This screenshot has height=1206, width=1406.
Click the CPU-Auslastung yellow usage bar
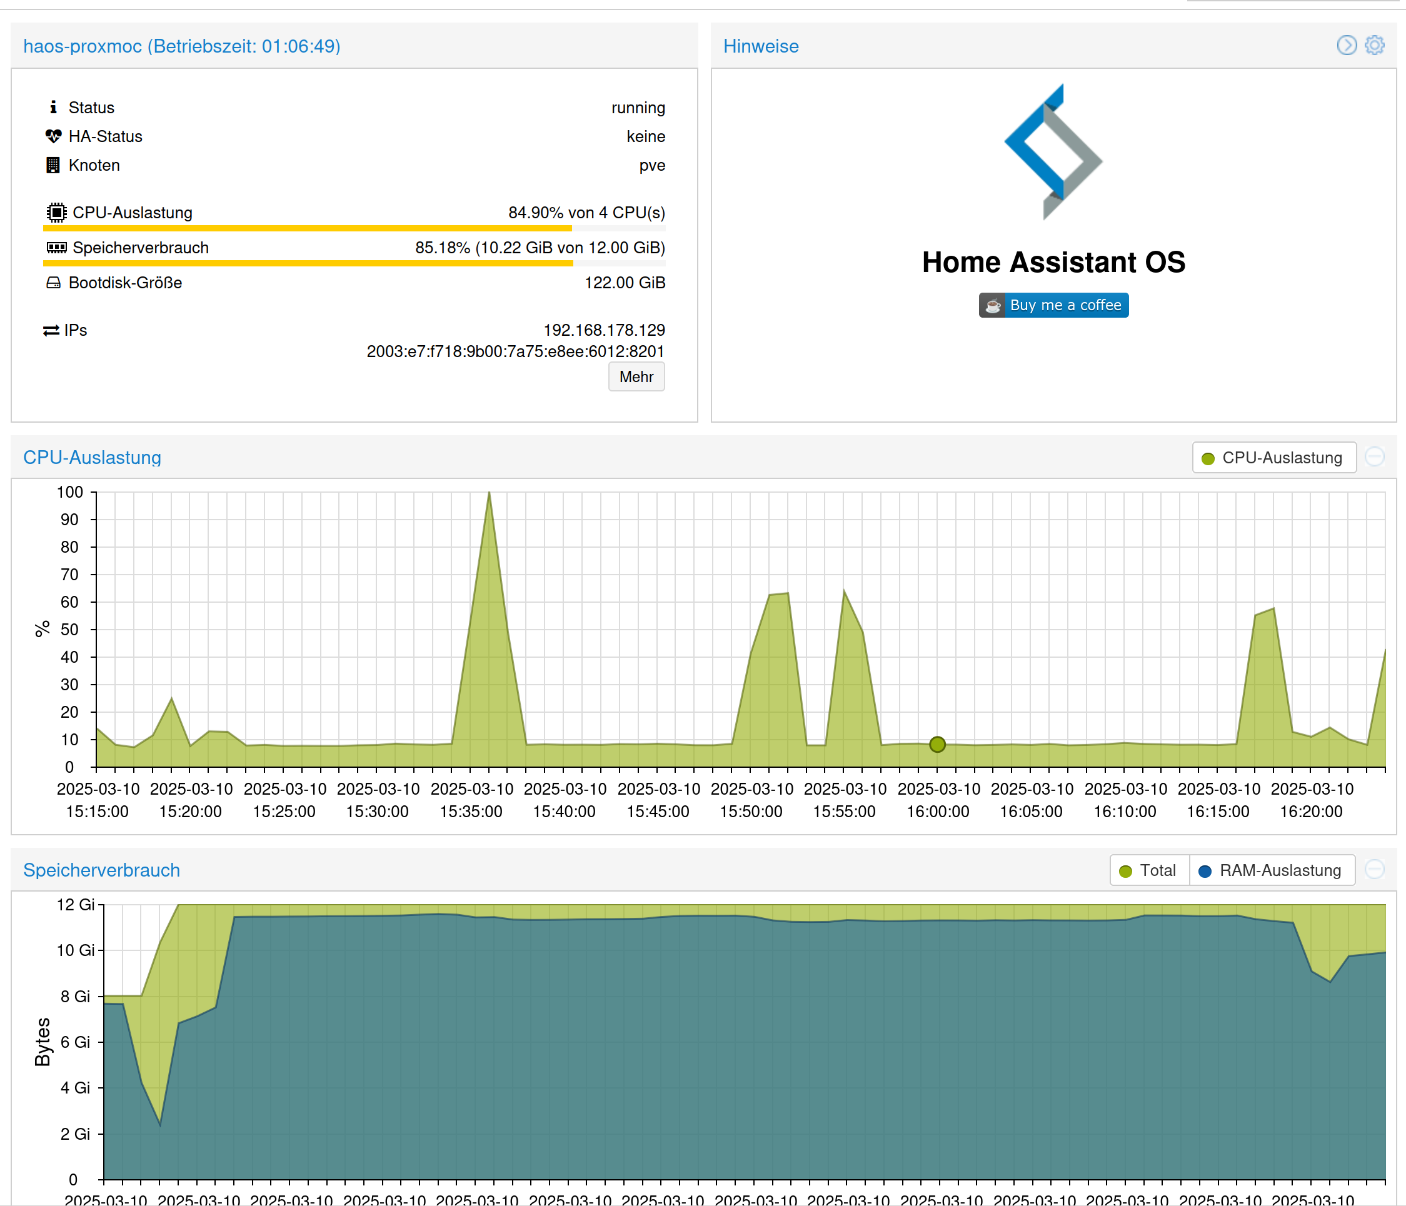click(x=307, y=228)
